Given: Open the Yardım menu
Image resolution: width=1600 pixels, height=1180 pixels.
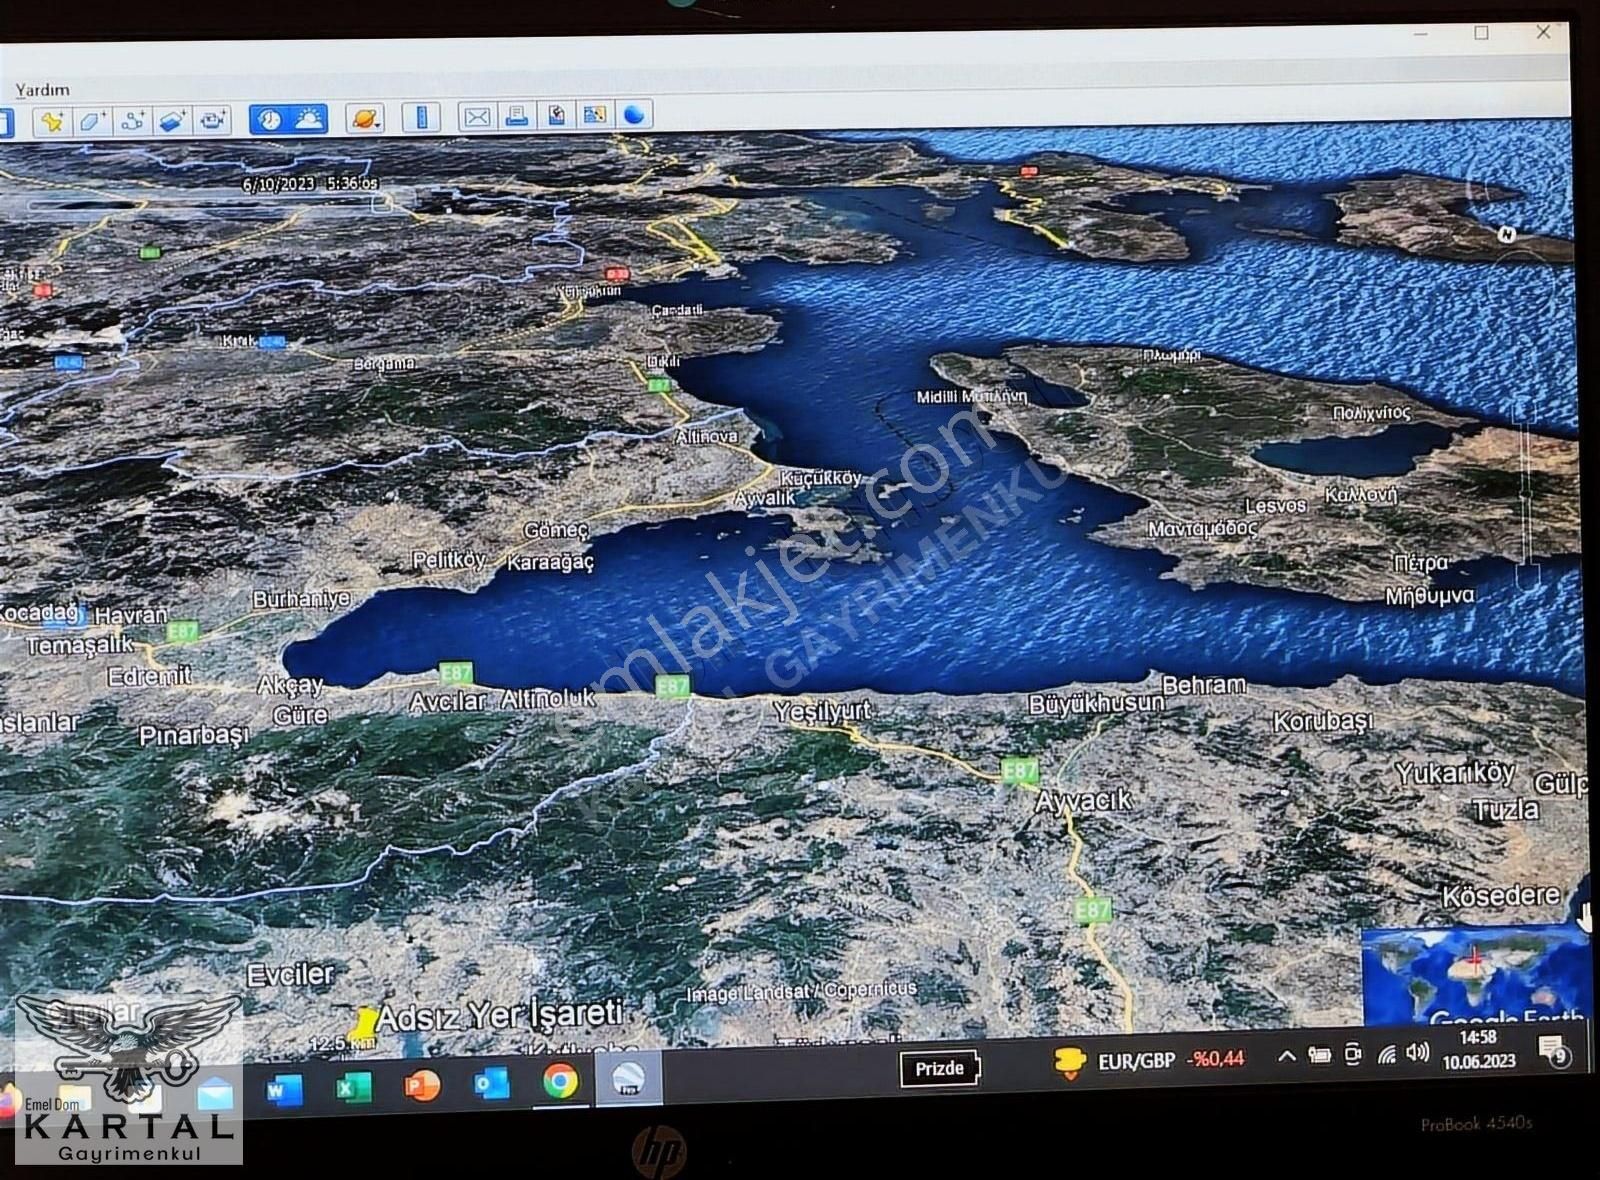Looking at the screenshot, I should [x=42, y=90].
